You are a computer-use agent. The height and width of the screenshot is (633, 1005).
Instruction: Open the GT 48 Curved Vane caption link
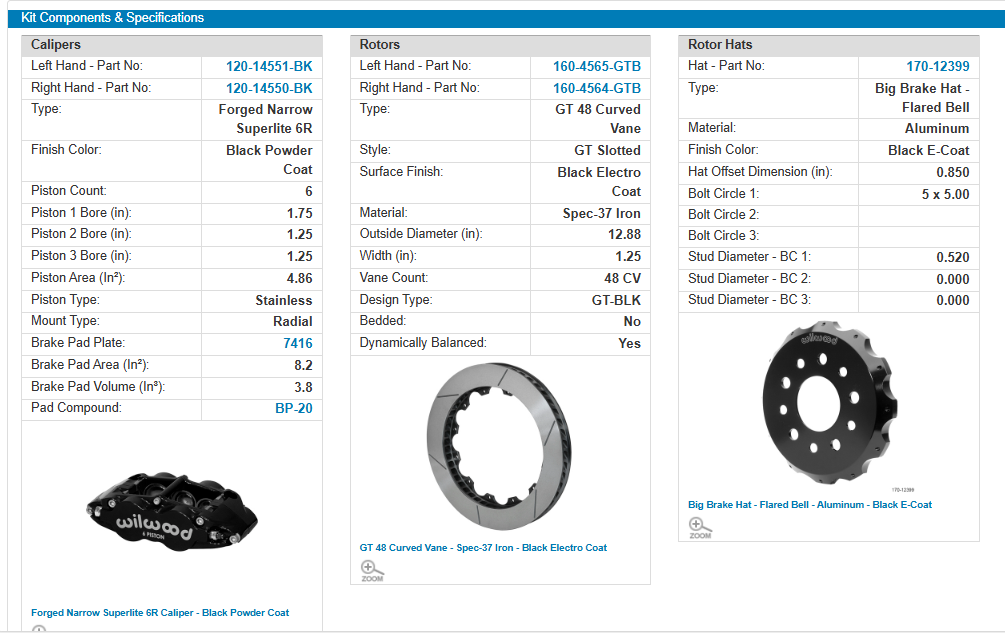click(483, 547)
